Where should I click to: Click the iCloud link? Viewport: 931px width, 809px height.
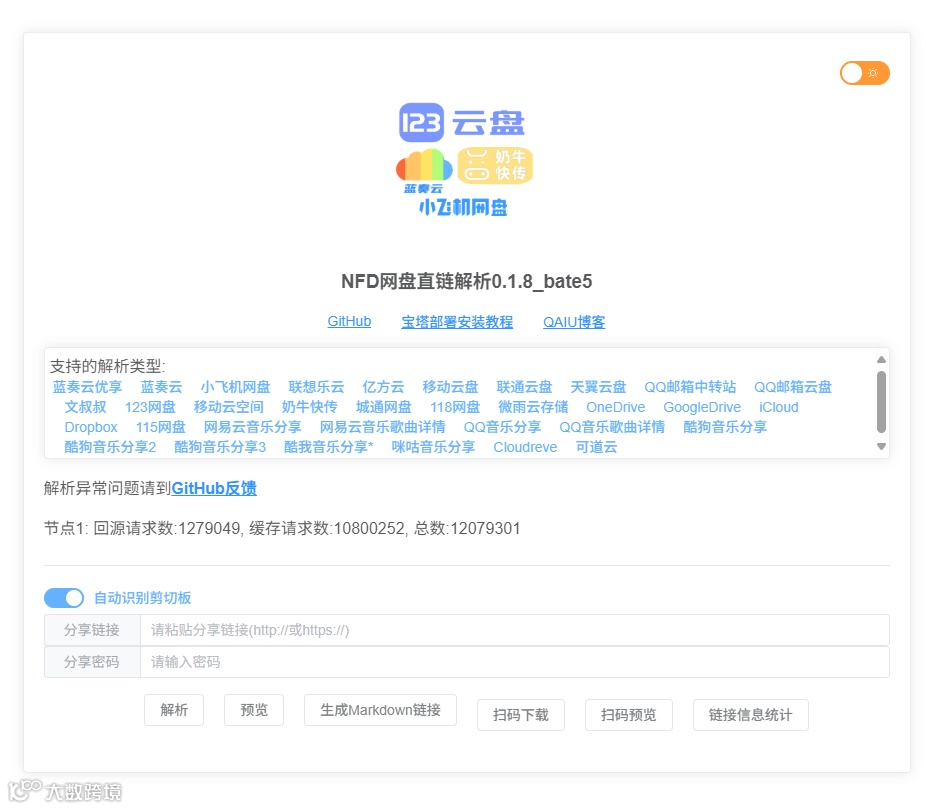pos(779,407)
